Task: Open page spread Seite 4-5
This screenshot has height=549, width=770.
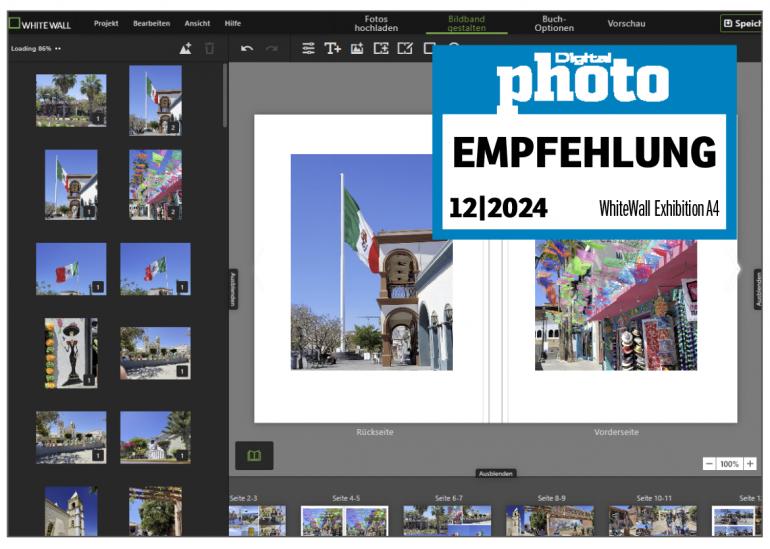Action: click(x=344, y=520)
